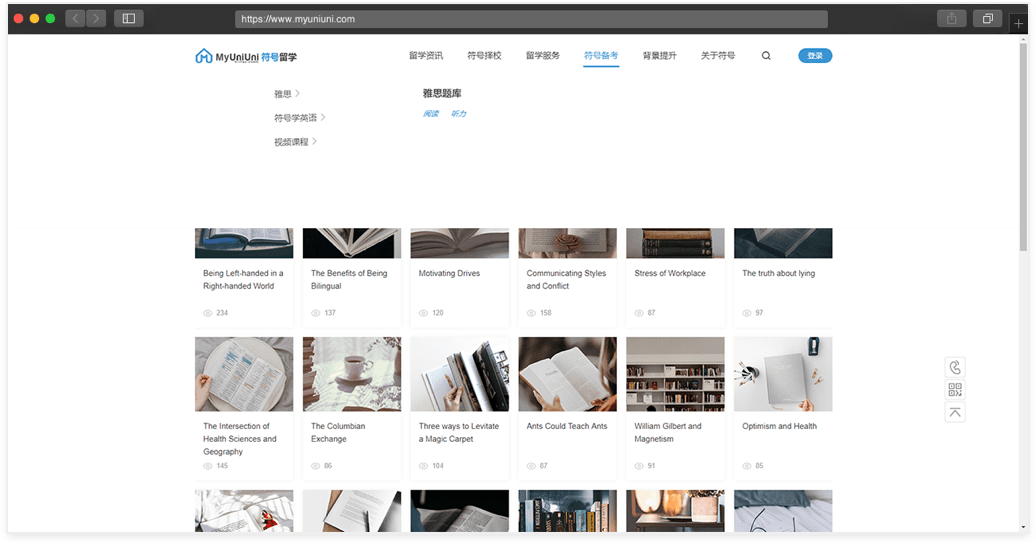Click the browser share icon
Viewport: 1036px width, 544px height.
pos(951,18)
